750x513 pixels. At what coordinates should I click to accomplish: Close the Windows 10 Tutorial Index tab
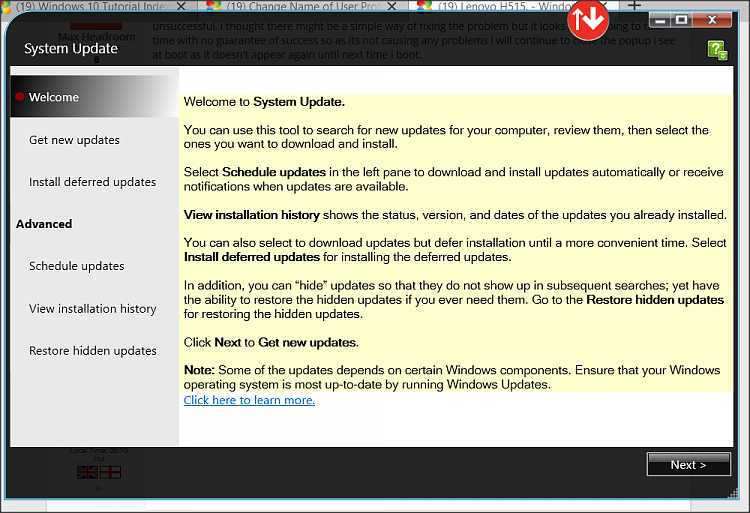pos(181,6)
